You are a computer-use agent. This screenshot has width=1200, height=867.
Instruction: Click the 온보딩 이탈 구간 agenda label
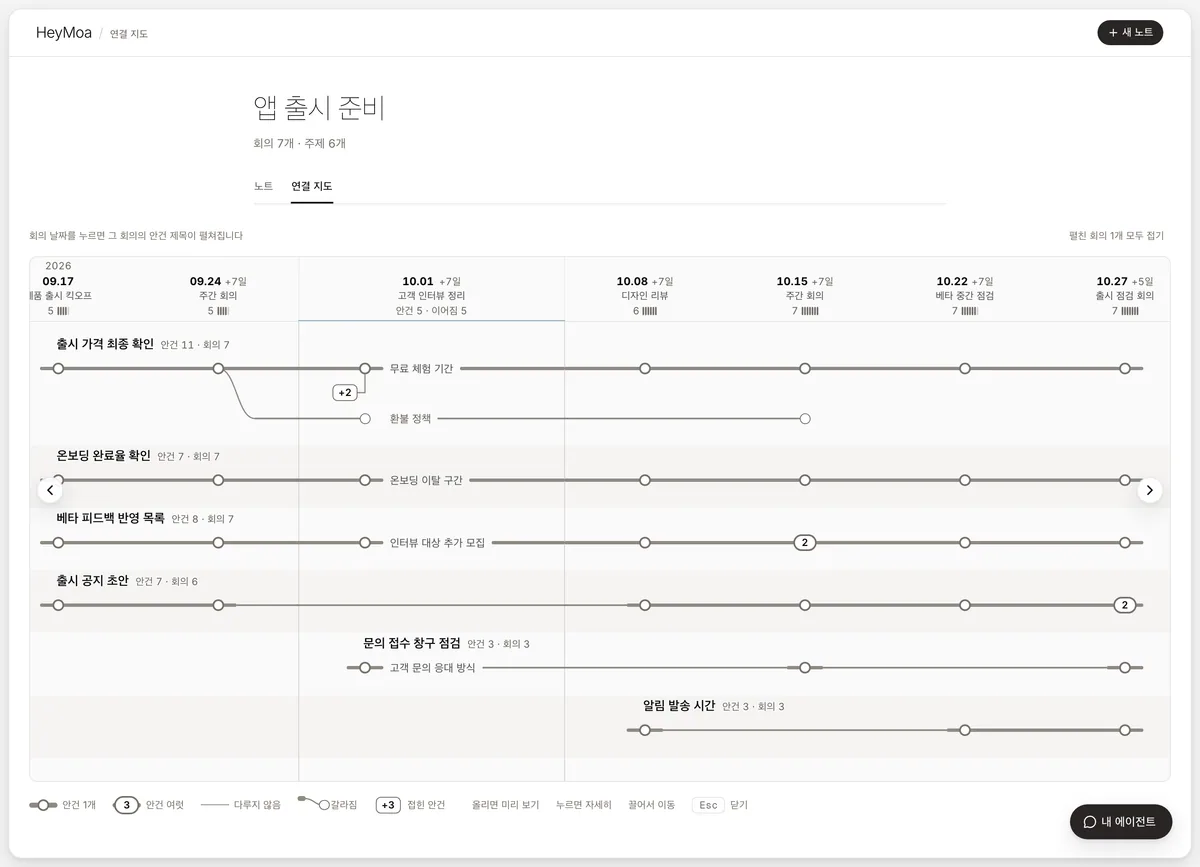(426, 481)
